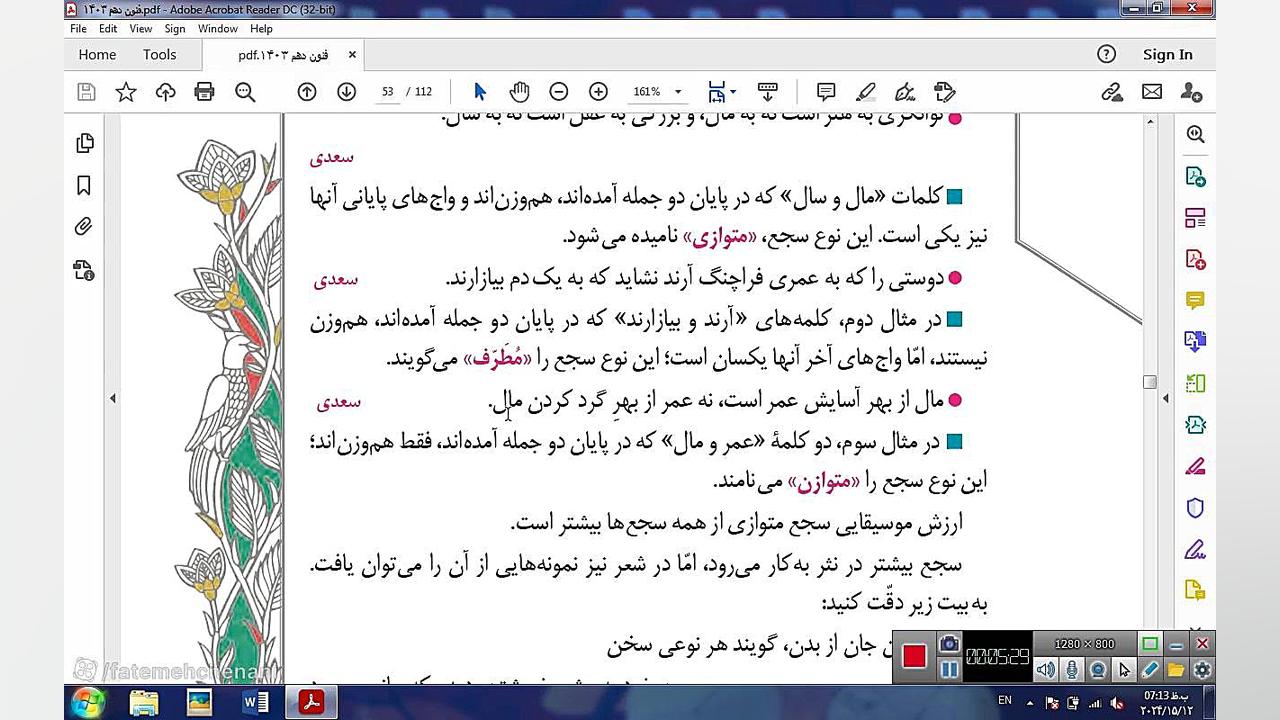Toggle webcam capture
The width and height of the screenshot is (1280, 720).
click(x=1098, y=670)
